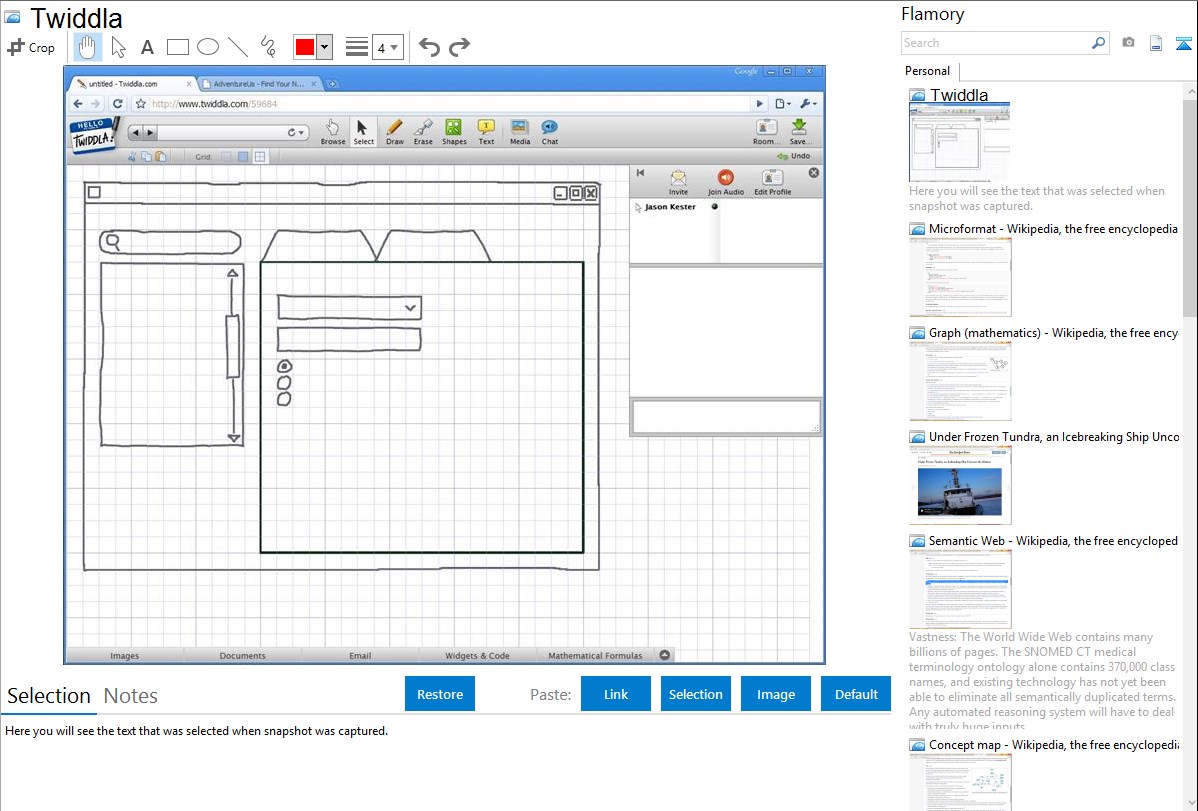
Task: Click the paste Link button
Action: [x=616, y=694]
